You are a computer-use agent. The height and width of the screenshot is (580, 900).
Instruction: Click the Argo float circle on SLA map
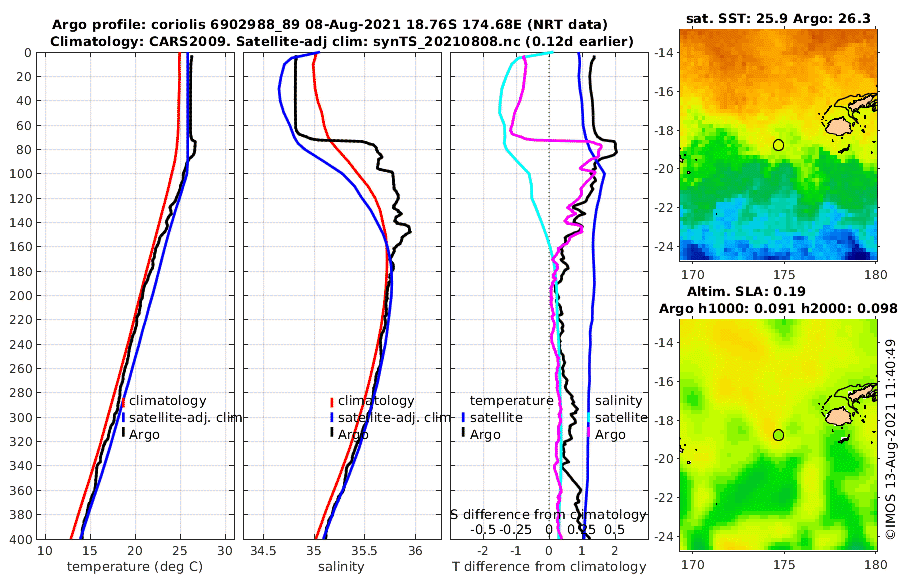click(778, 435)
